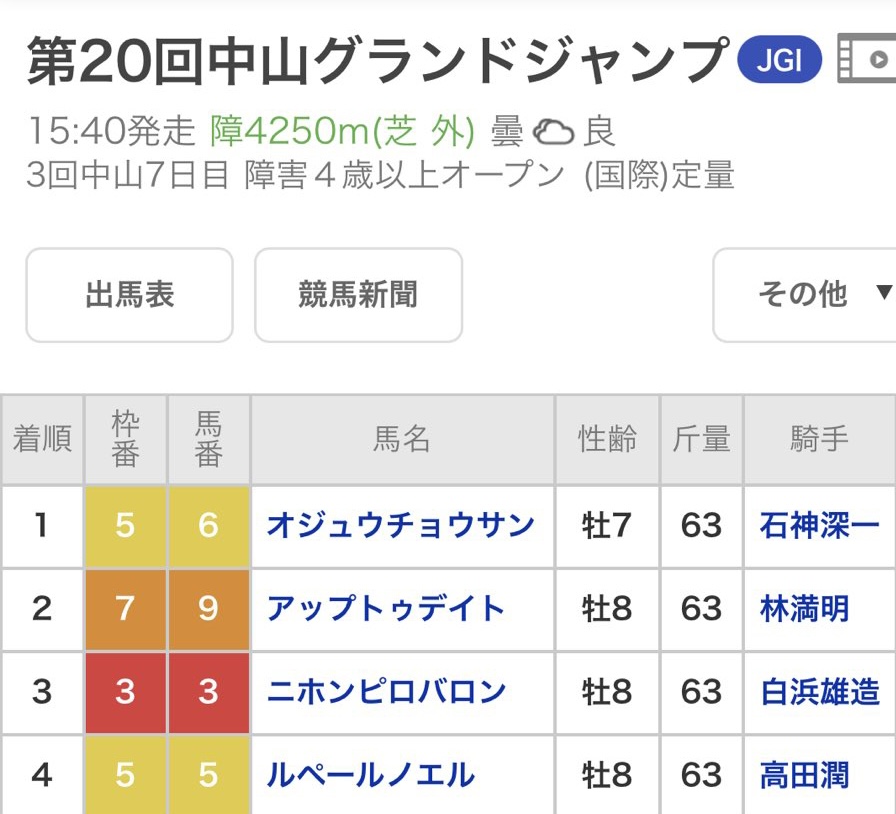This screenshot has width=896, height=814.
Task: Click the cloudy weather icon
Action: click(553, 132)
